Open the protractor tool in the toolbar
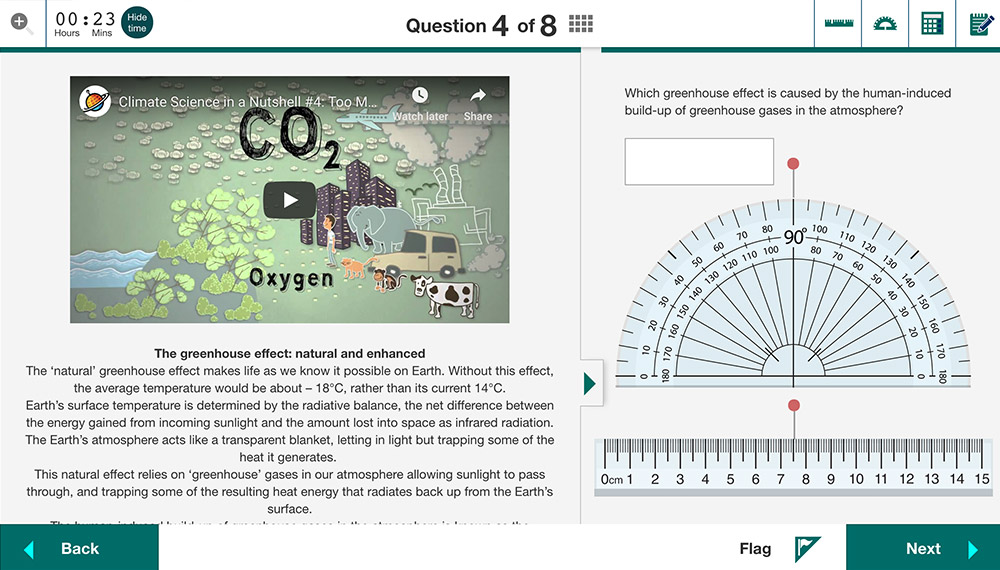This screenshot has width=1000, height=570. point(885,24)
